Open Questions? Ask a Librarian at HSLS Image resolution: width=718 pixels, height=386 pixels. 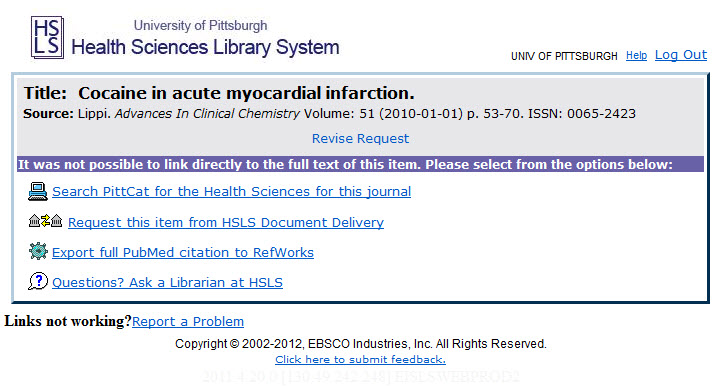point(167,283)
